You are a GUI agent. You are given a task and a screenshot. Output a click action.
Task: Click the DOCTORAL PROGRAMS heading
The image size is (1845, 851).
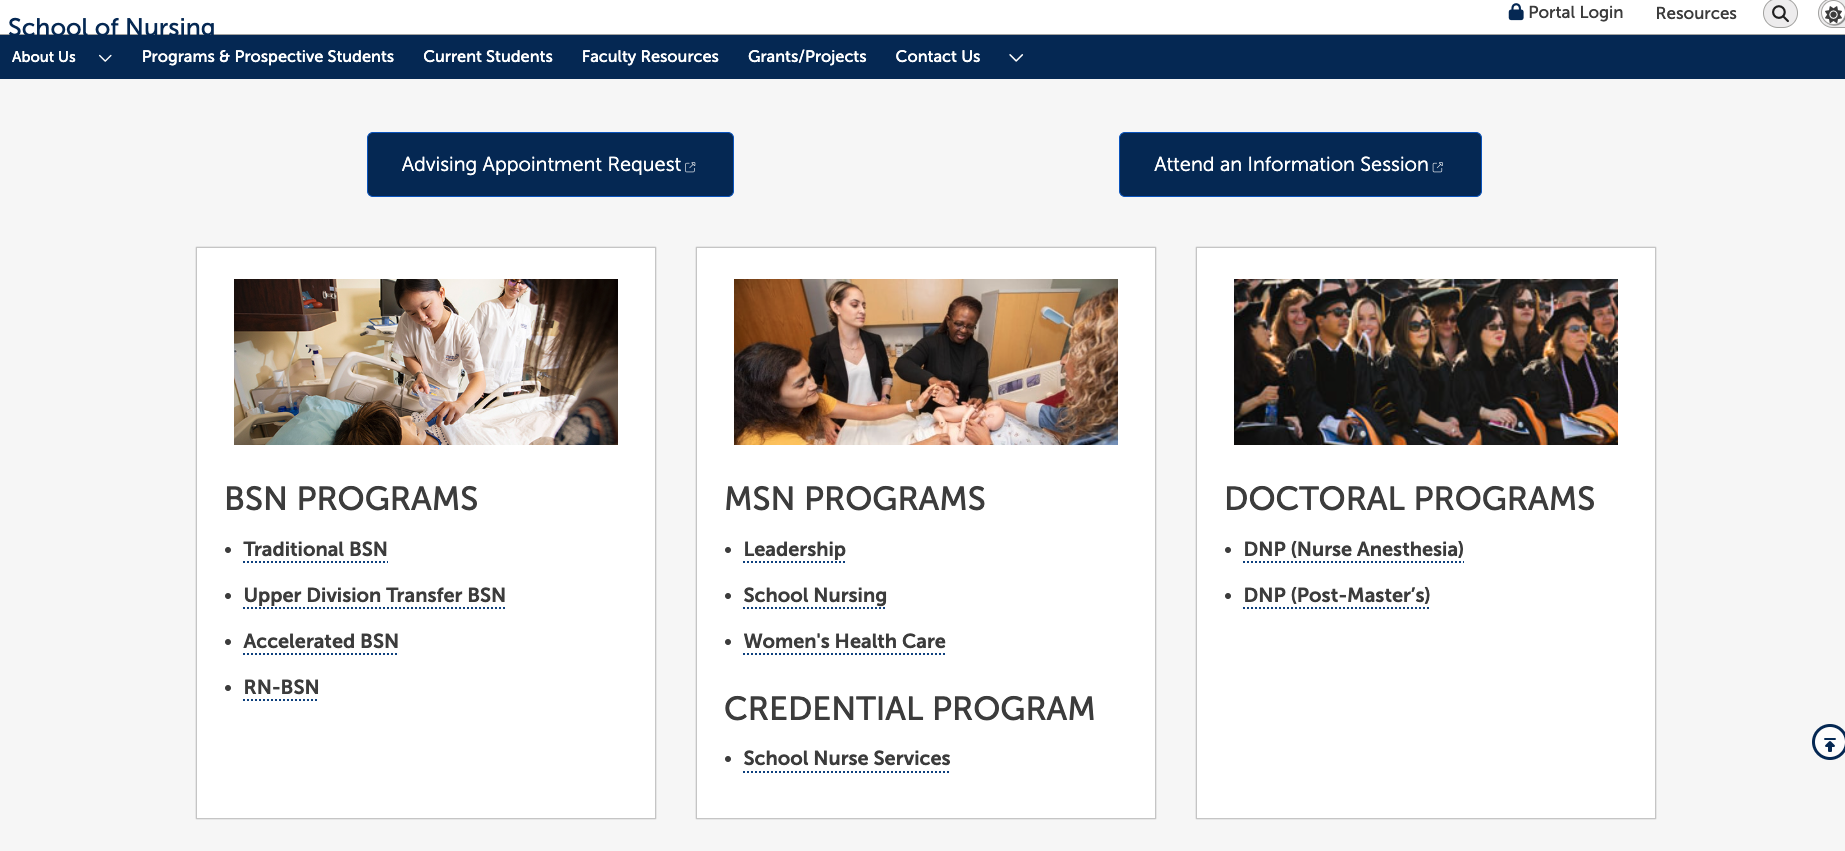point(1410,498)
